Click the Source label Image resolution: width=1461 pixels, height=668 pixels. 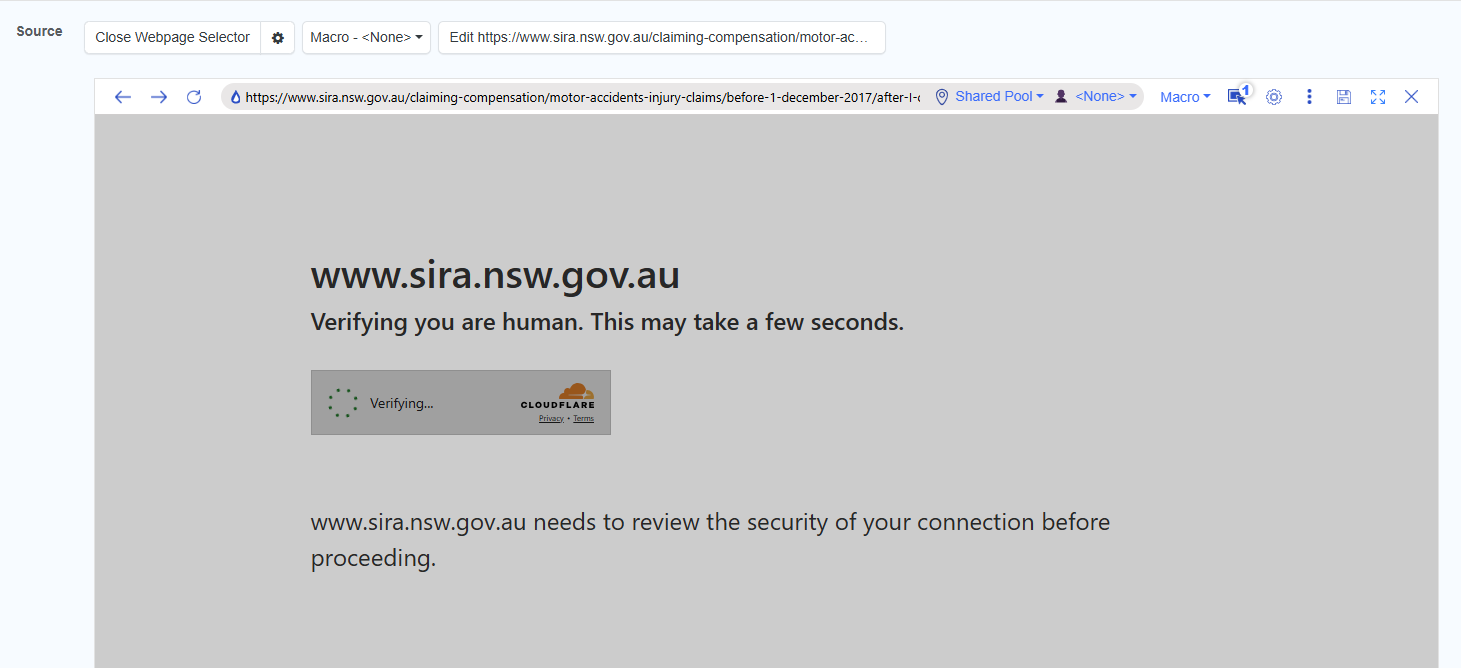40,31
